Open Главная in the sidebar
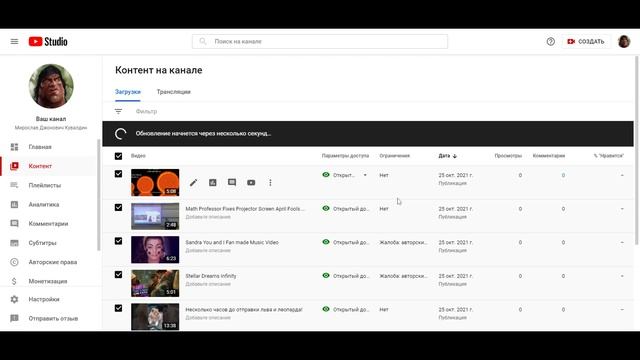Image resolution: width=640 pixels, height=360 pixels. 40,147
